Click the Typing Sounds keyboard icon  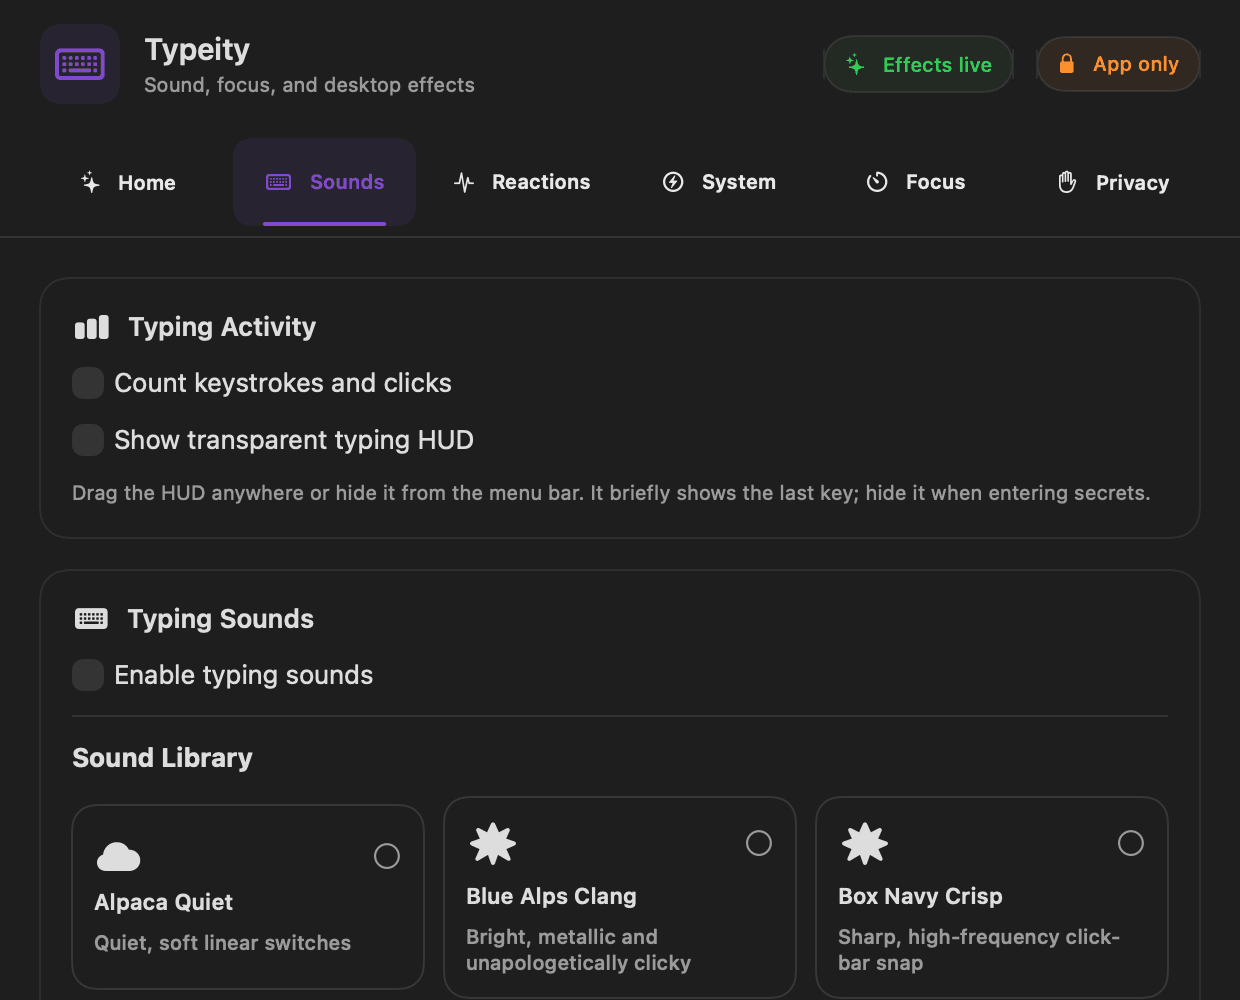[x=91, y=619]
